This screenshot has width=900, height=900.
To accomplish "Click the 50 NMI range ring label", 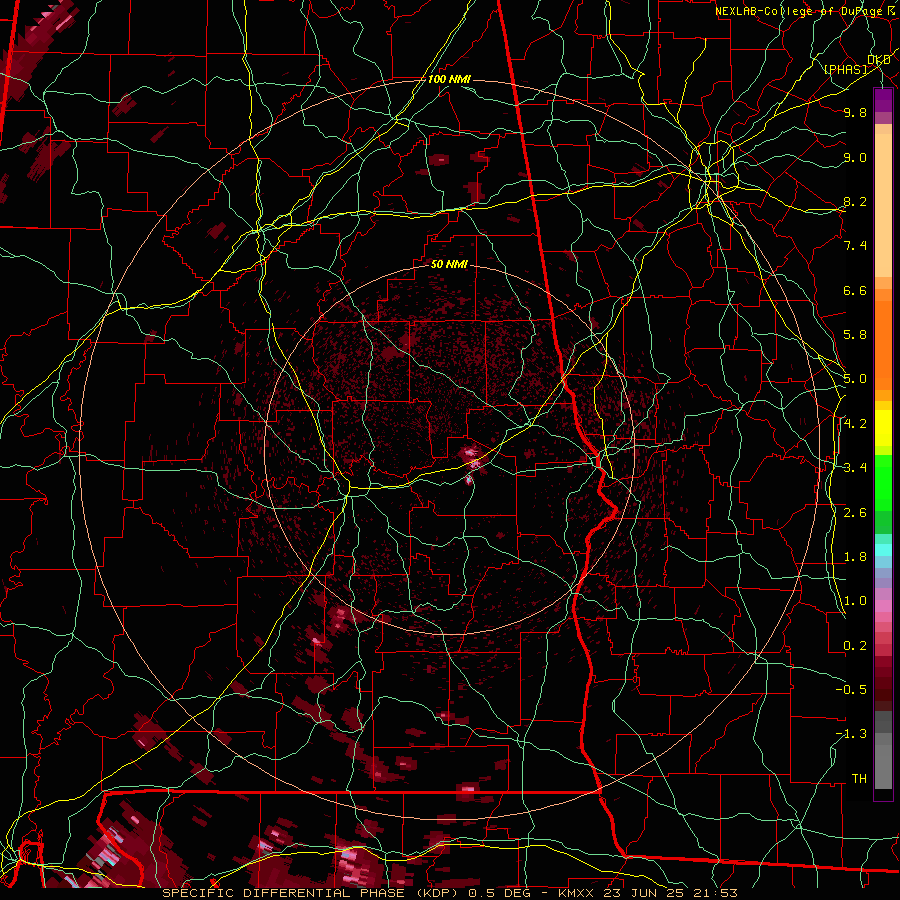I will [x=449, y=265].
